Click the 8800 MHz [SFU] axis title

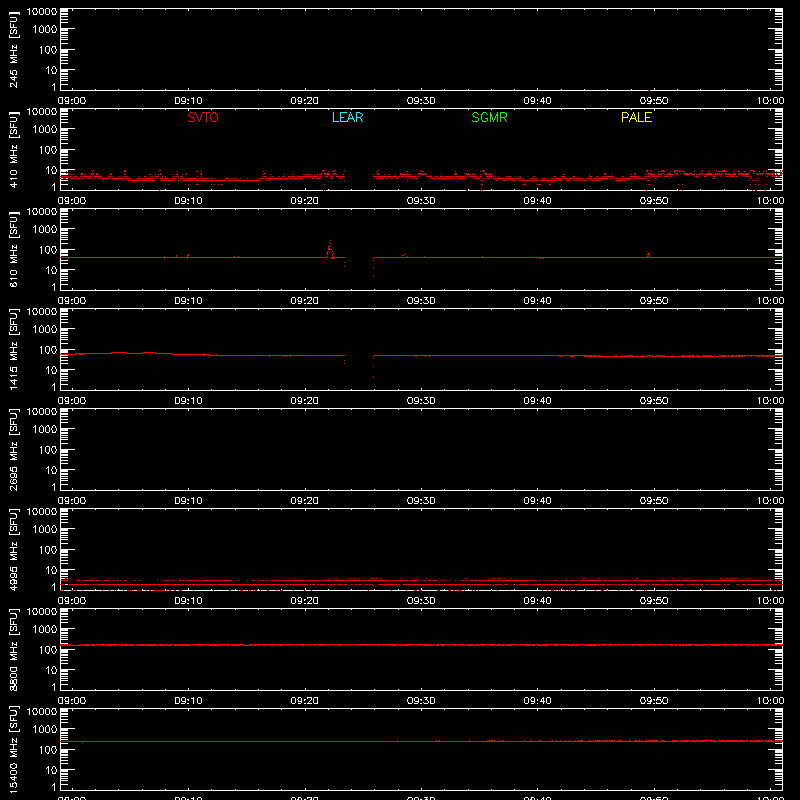13,649
